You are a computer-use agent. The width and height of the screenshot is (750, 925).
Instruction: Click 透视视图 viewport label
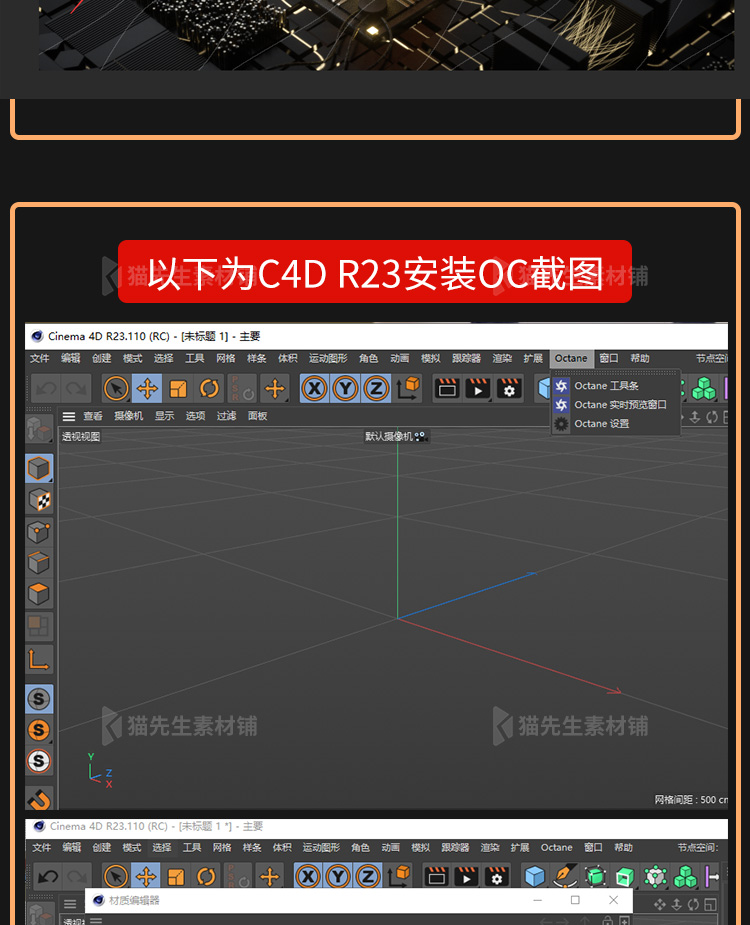point(81,437)
